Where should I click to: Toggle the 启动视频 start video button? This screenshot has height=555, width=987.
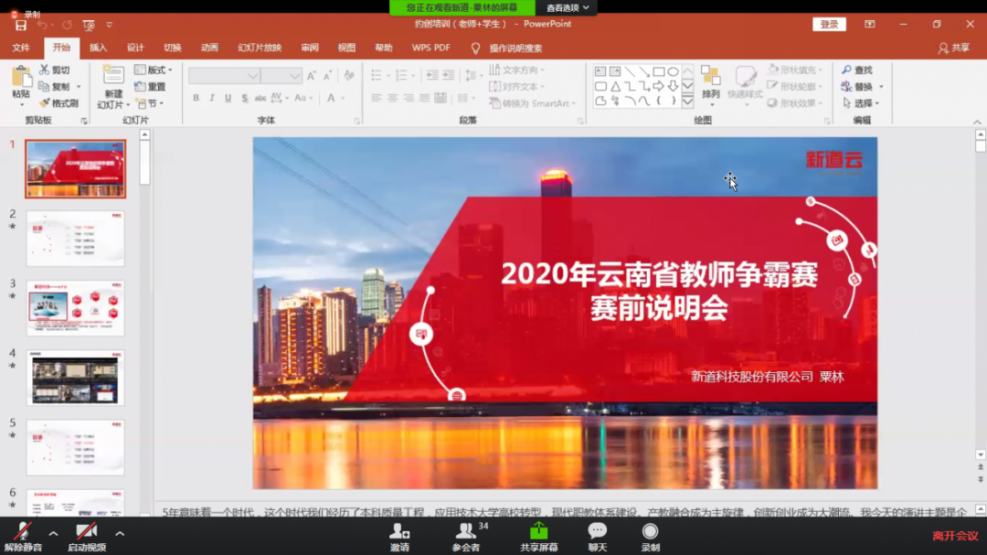(86, 532)
